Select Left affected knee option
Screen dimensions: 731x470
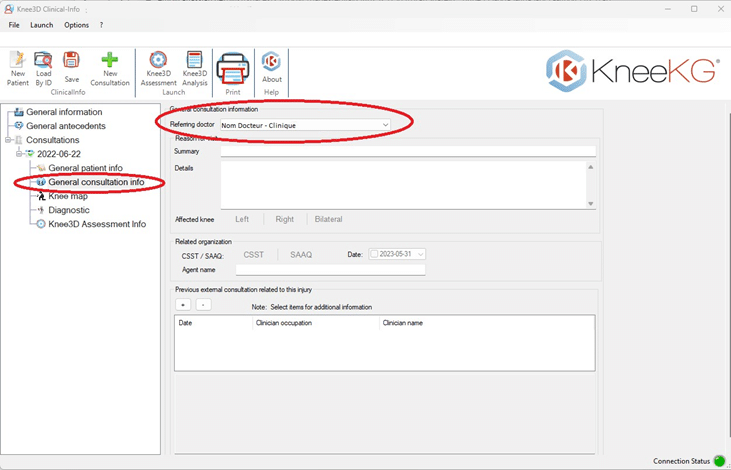(x=242, y=219)
